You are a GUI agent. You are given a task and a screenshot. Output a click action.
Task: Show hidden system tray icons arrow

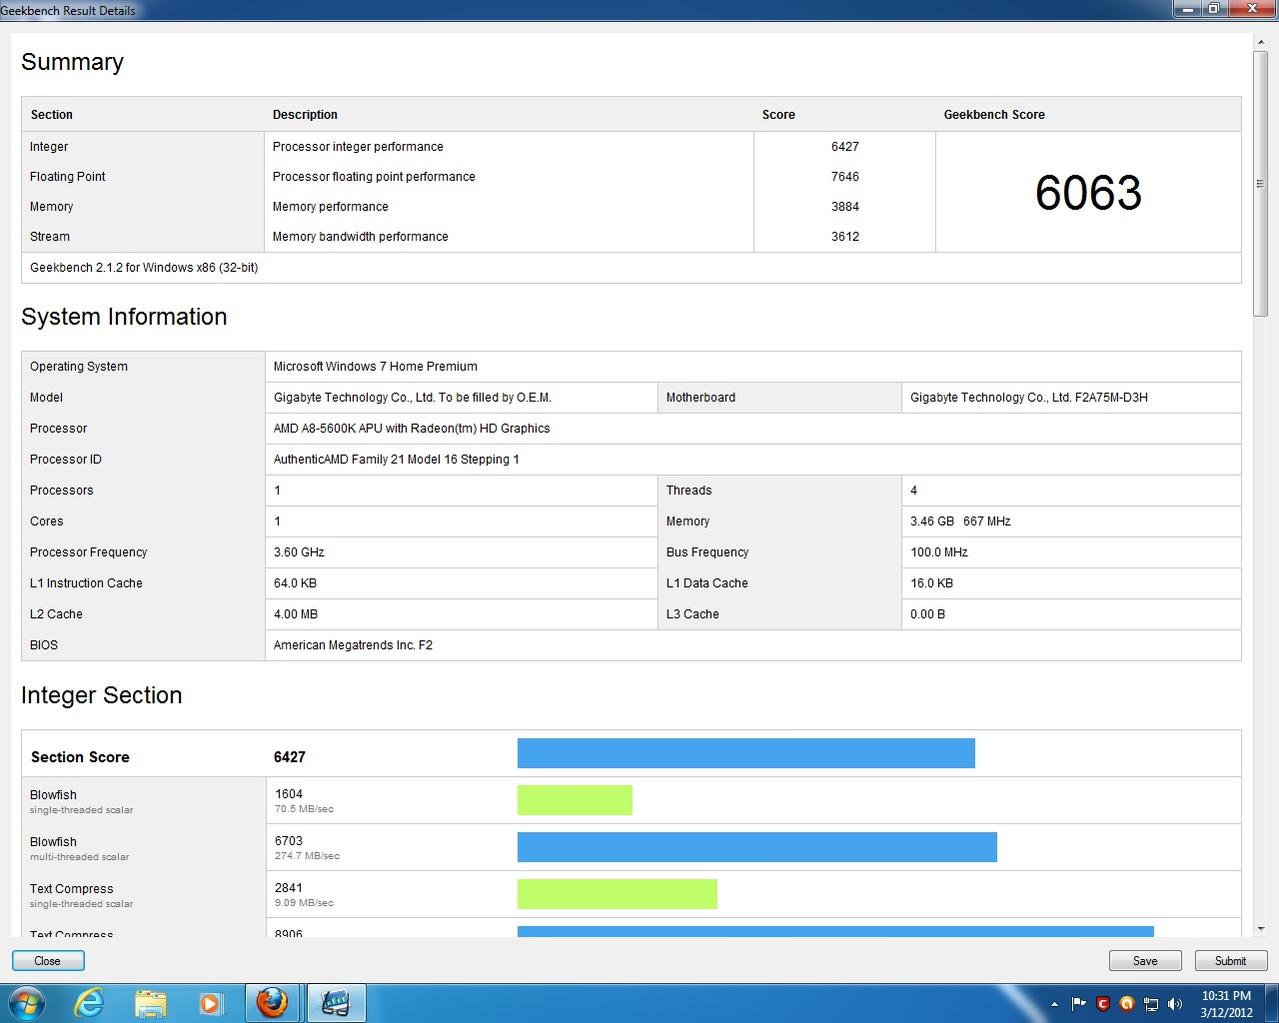click(x=1054, y=1004)
